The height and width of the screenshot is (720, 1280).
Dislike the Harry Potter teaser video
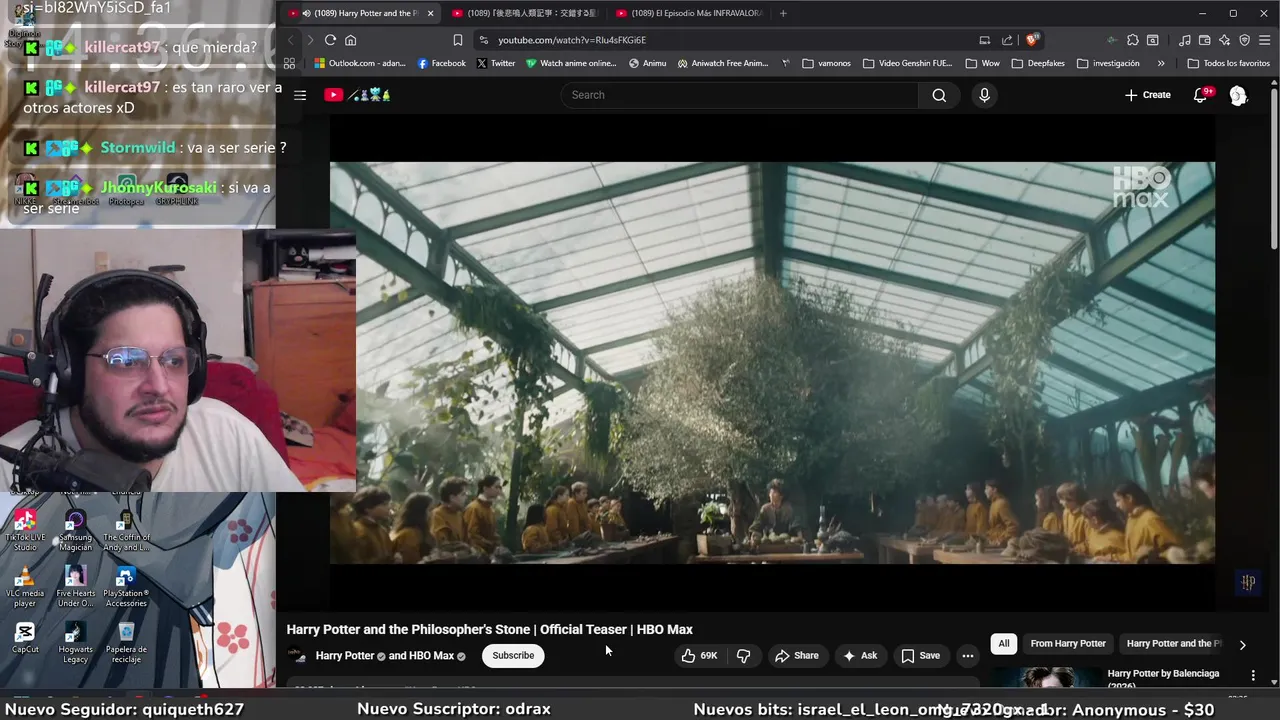click(x=743, y=656)
